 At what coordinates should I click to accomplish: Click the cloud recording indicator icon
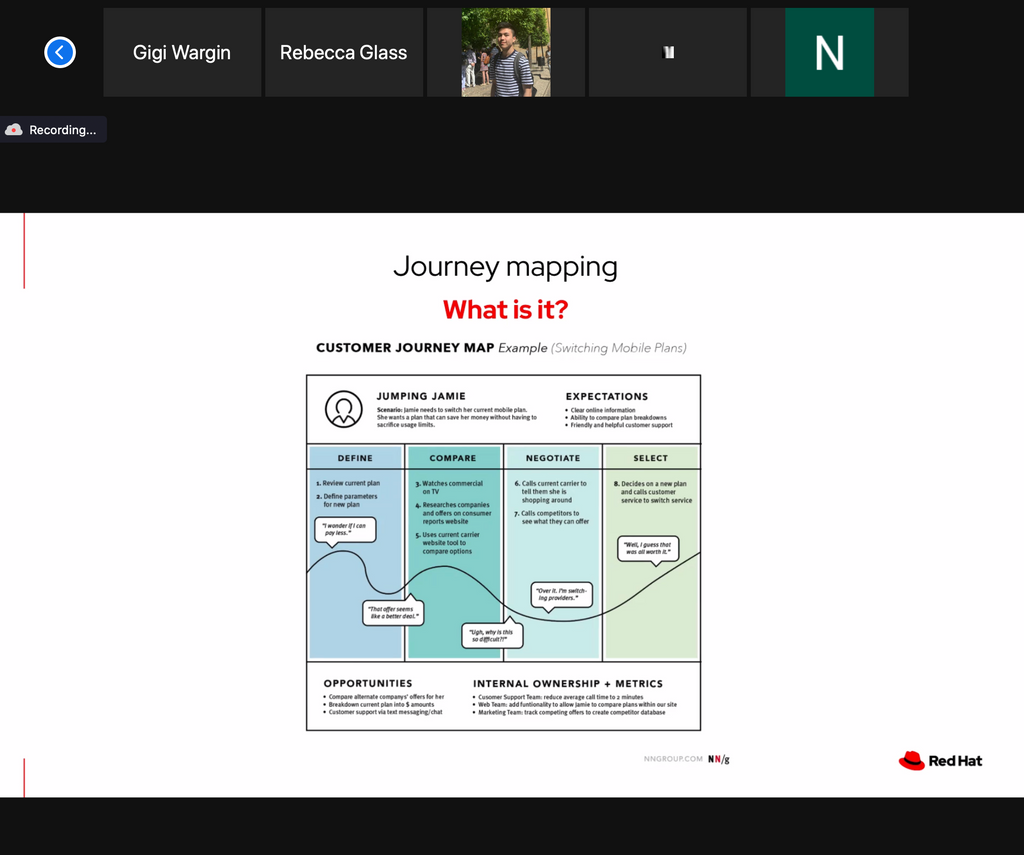coord(14,129)
